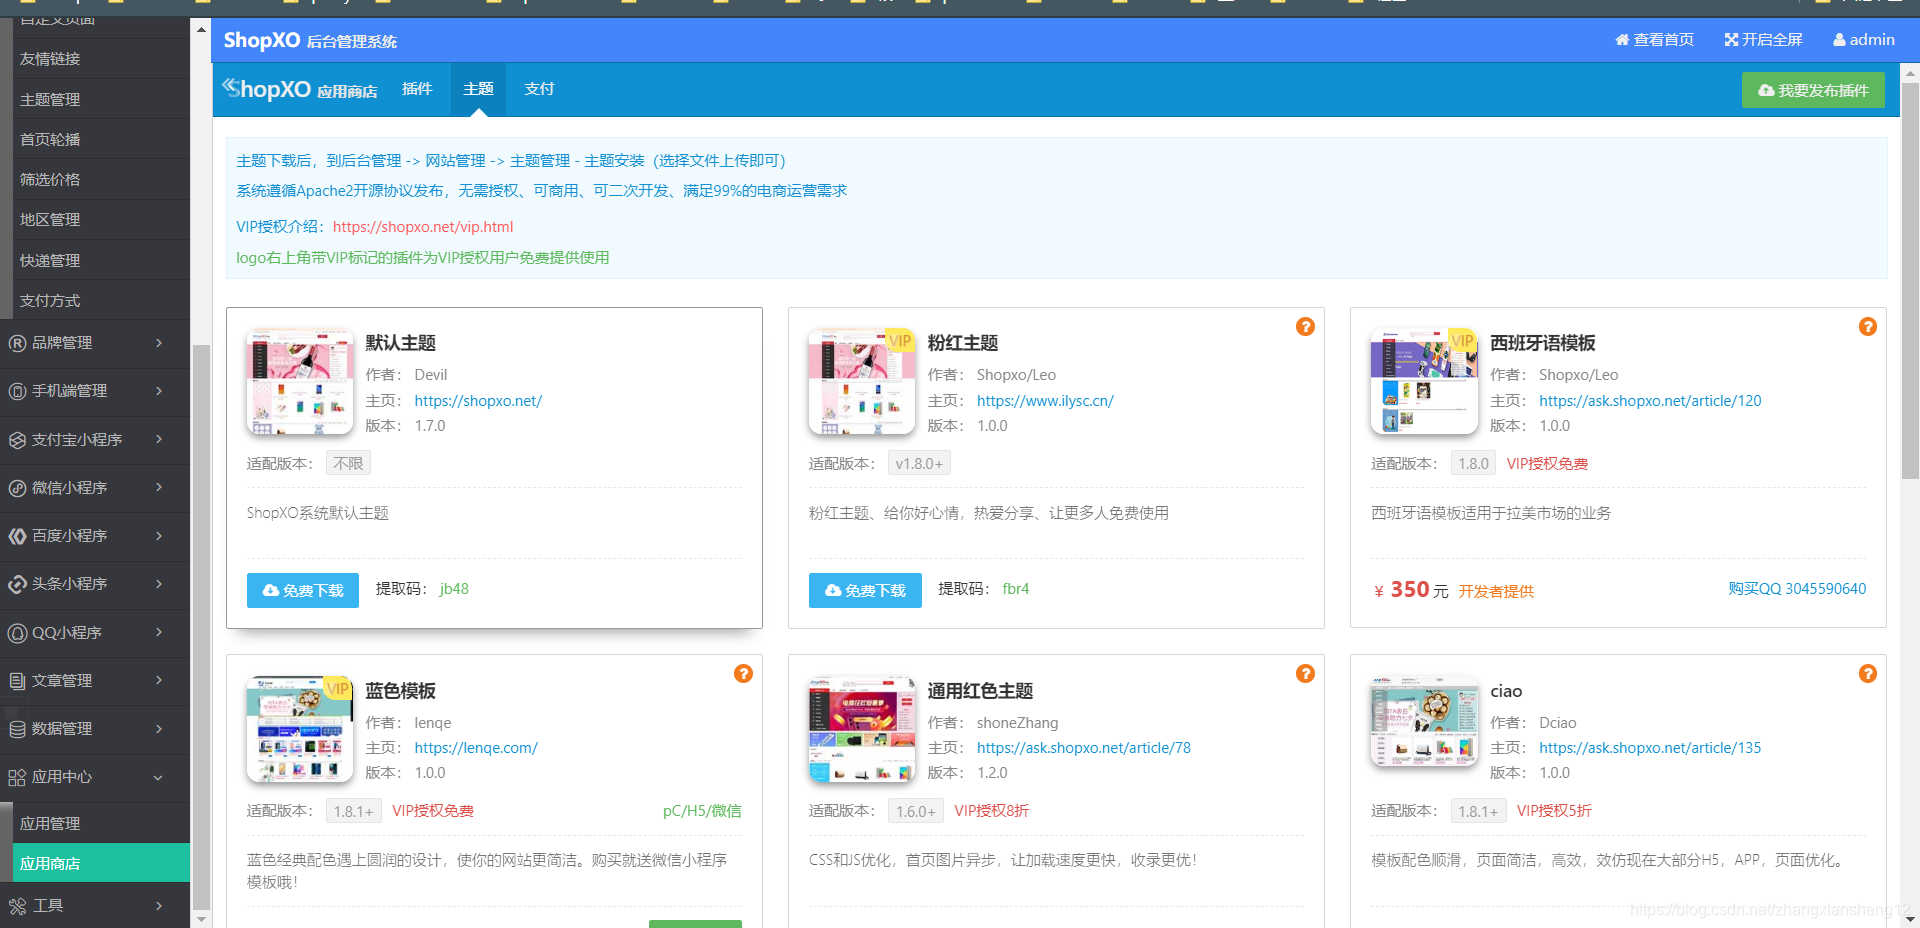This screenshot has width=1920, height=928.
Task: Click the help icon on 通用红色主题 card
Action: point(1305,674)
